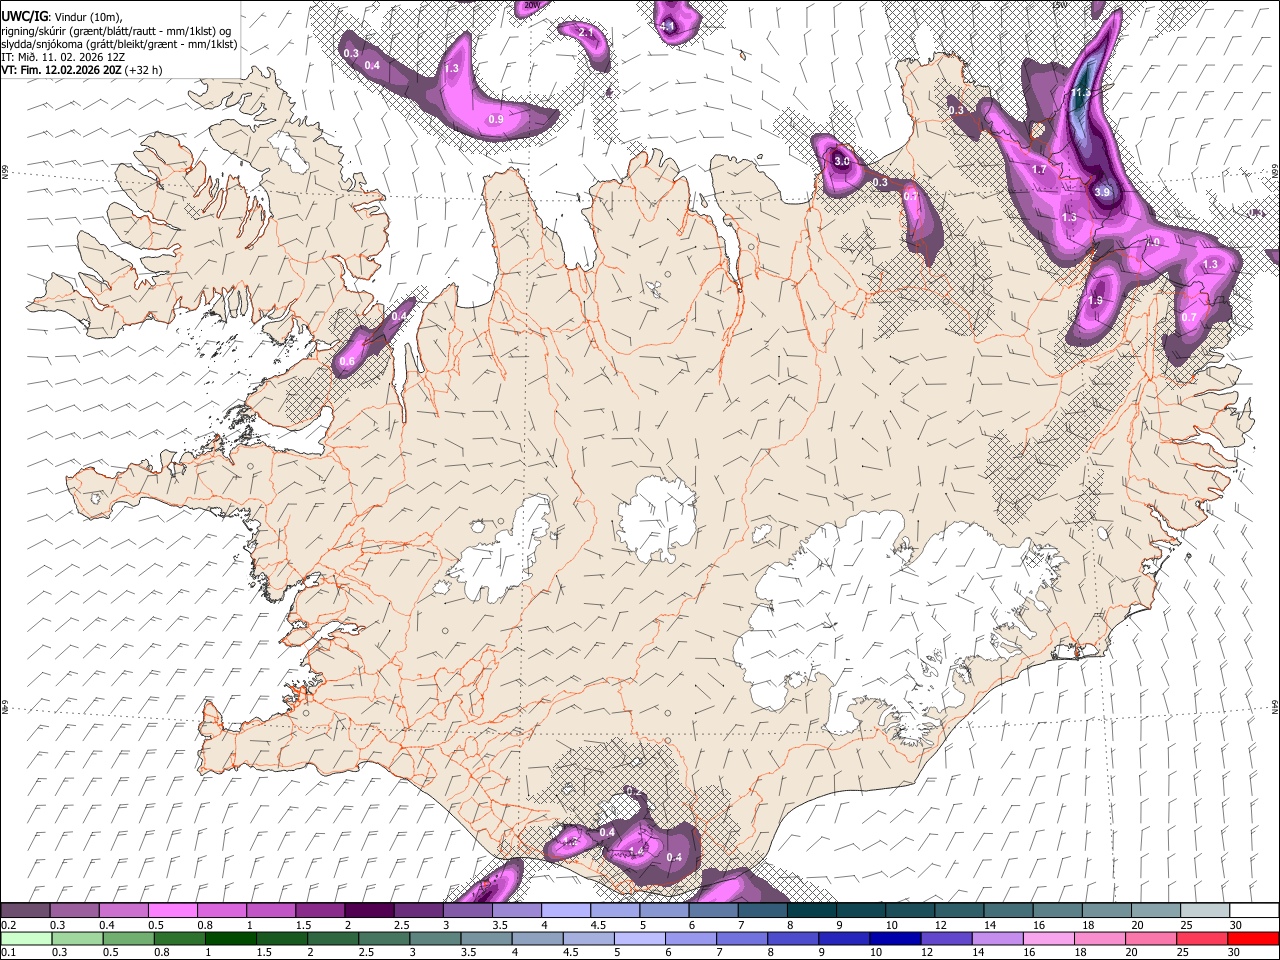Click the 1.9 precipitation value label
This screenshot has width=1280, height=960.
pos(1095,300)
